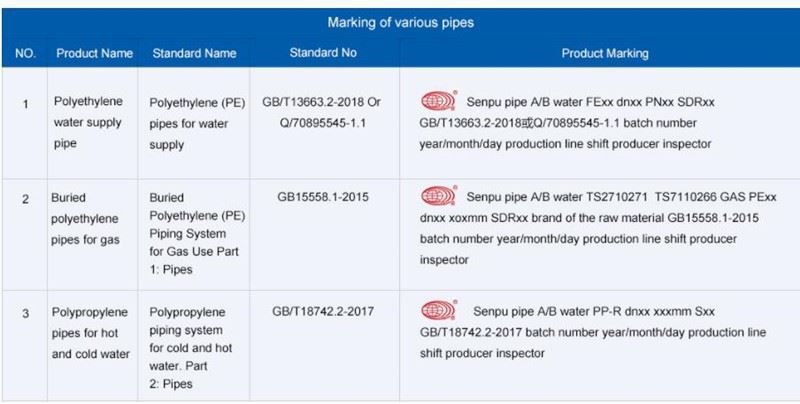Select the Standard No column header
Screen dimensions: 800x404
tap(323, 53)
